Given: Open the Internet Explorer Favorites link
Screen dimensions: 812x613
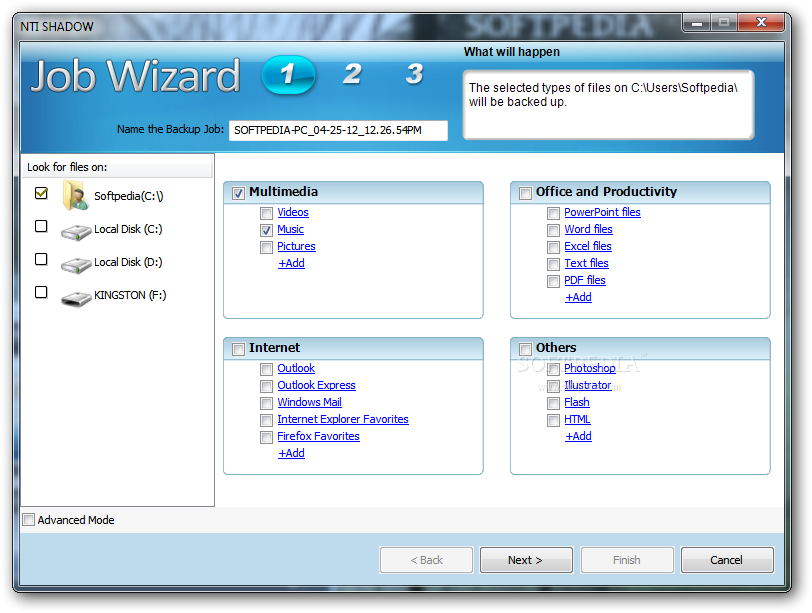Looking at the screenshot, I should coord(343,419).
